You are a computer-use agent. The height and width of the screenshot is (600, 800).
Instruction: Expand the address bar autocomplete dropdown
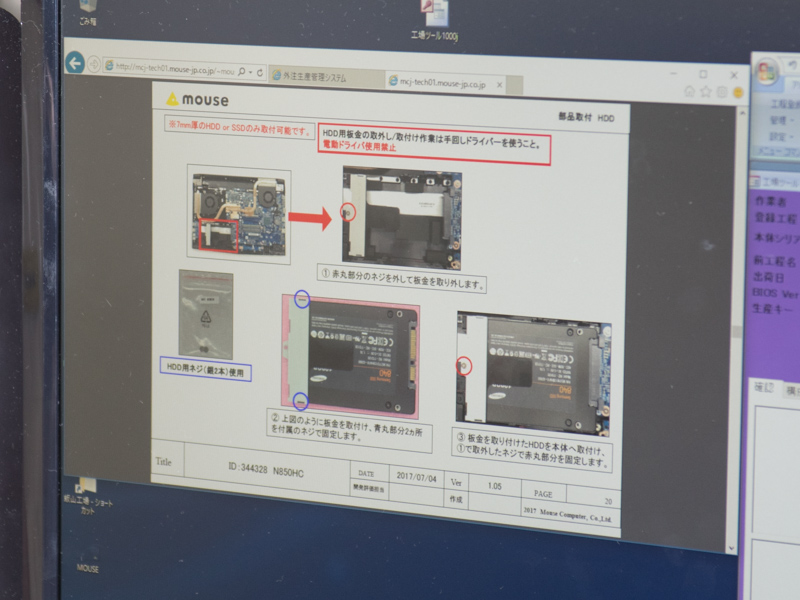pyautogui.click(x=250, y=72)
